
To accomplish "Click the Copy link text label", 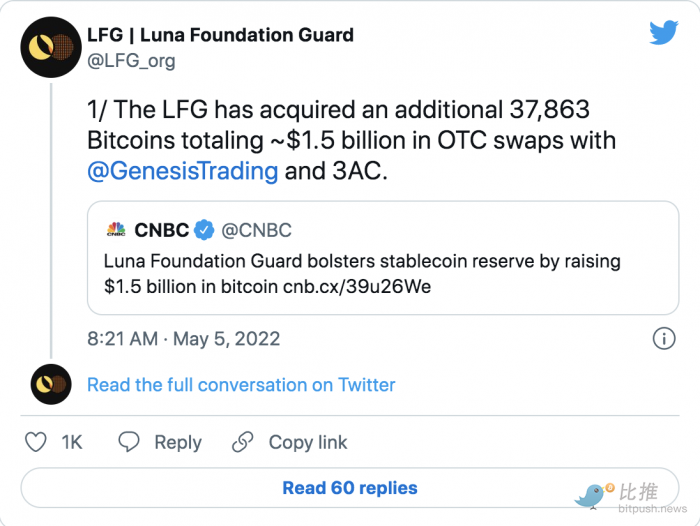I will pos(308,442).
